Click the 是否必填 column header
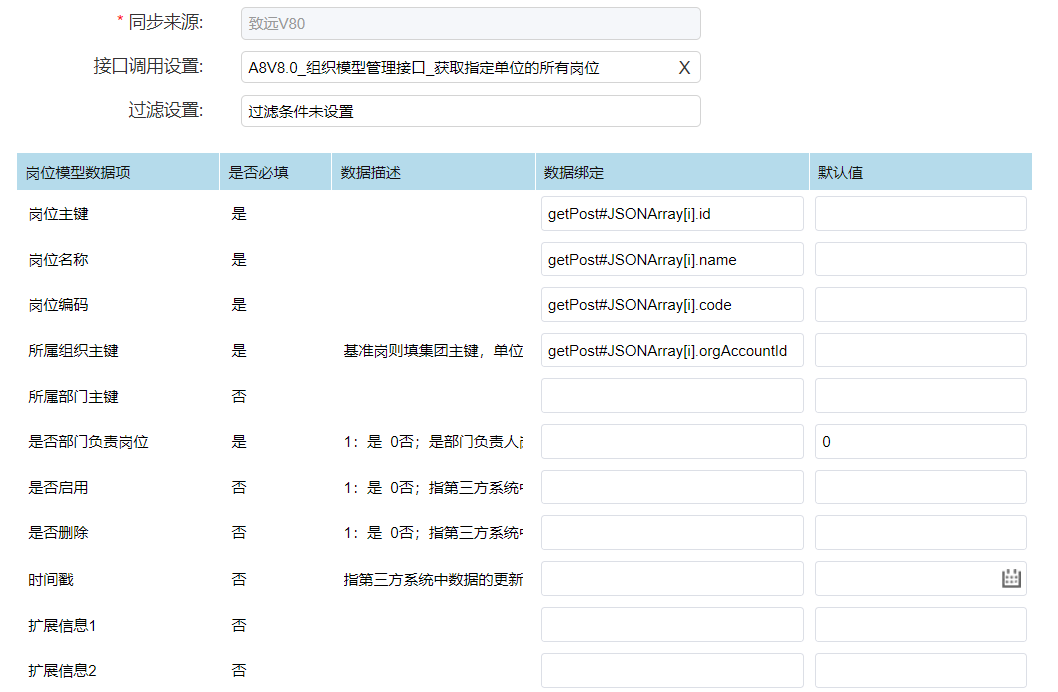The image size is (1058, 692). coord(275,172)
